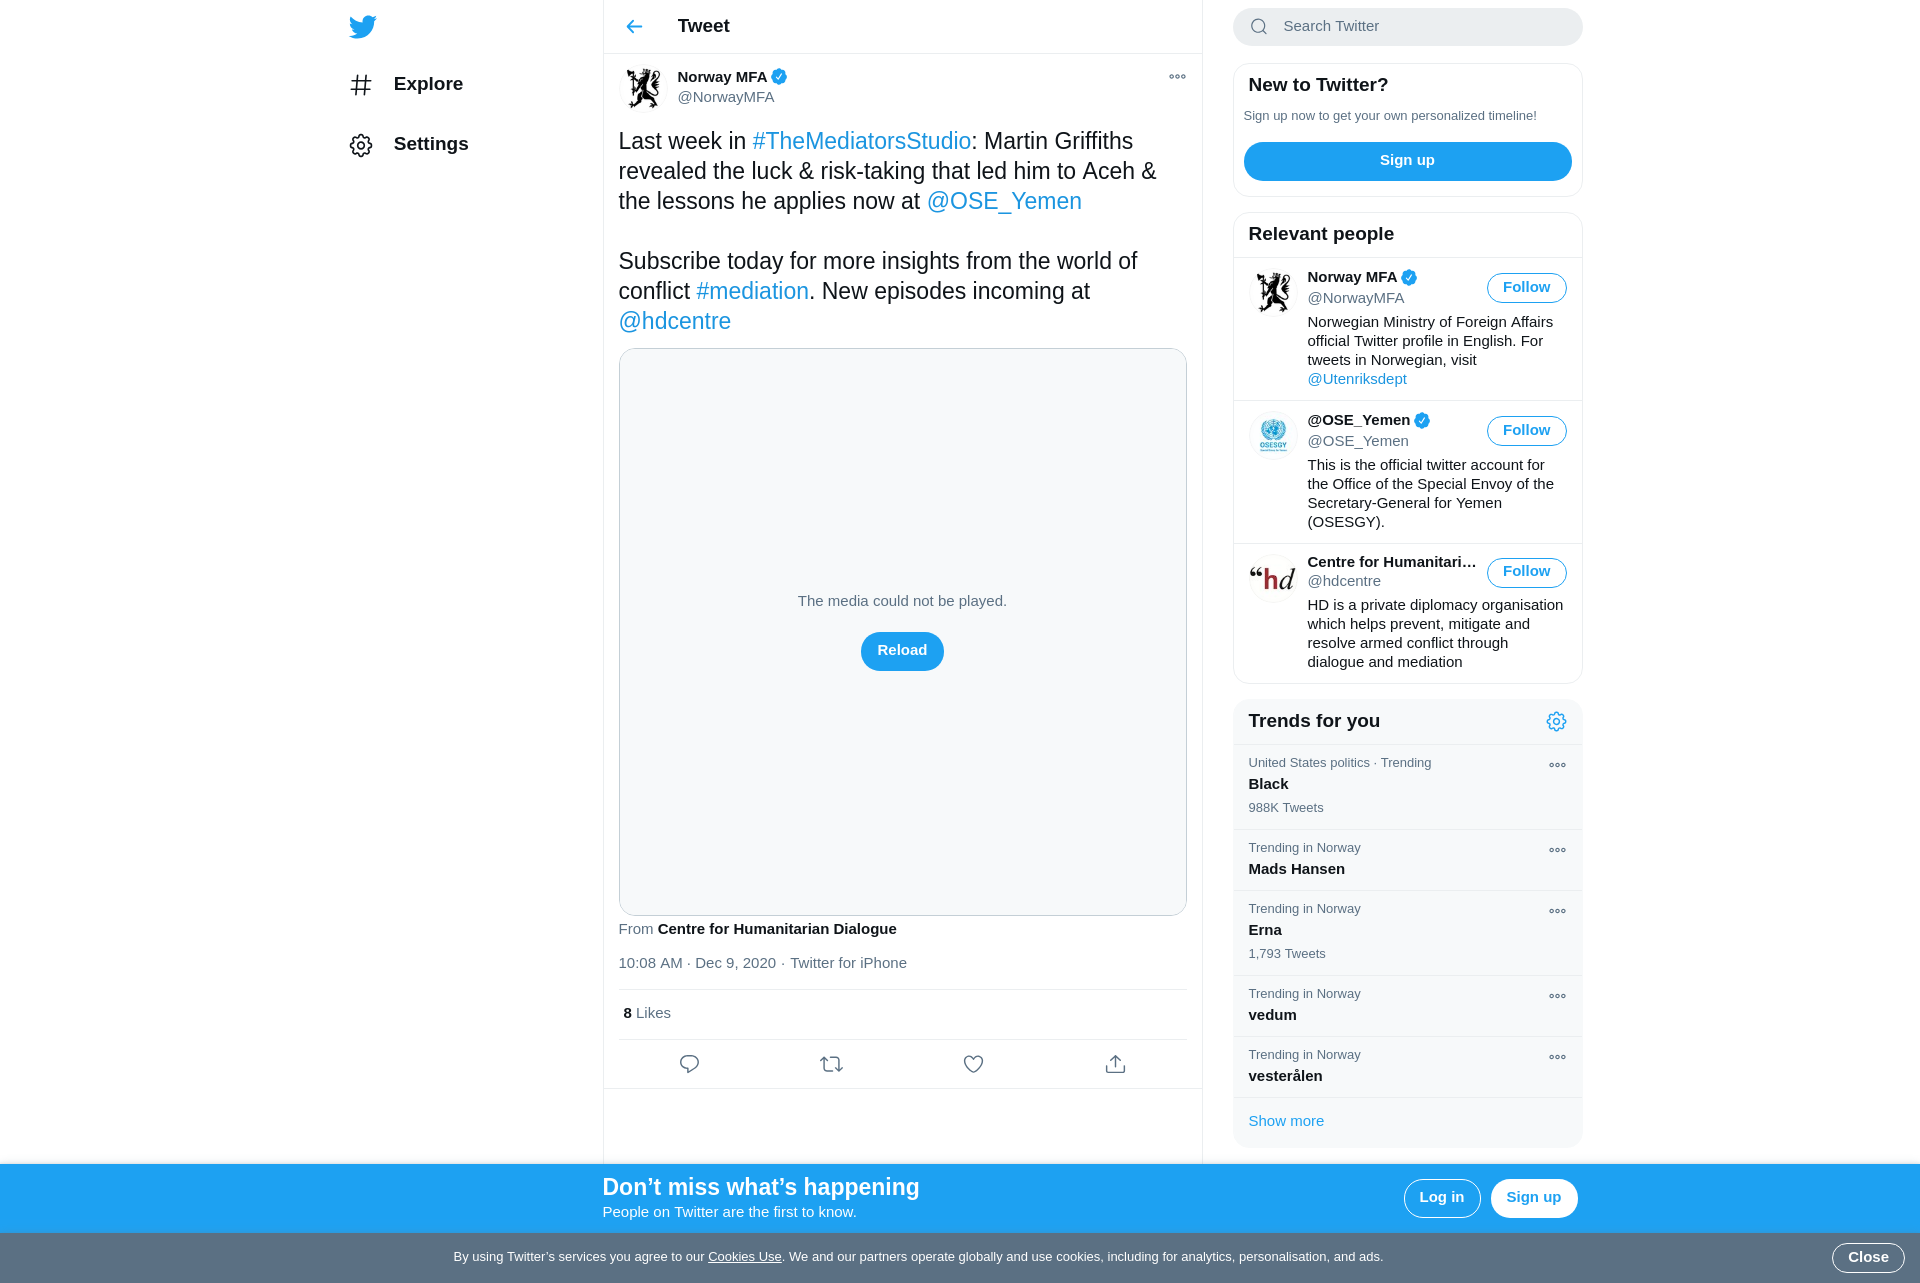This screenshot has width=1920, height=1283.
Task: Reload the unplayable media
Action: pyautogui.click(x=902, y=651)
